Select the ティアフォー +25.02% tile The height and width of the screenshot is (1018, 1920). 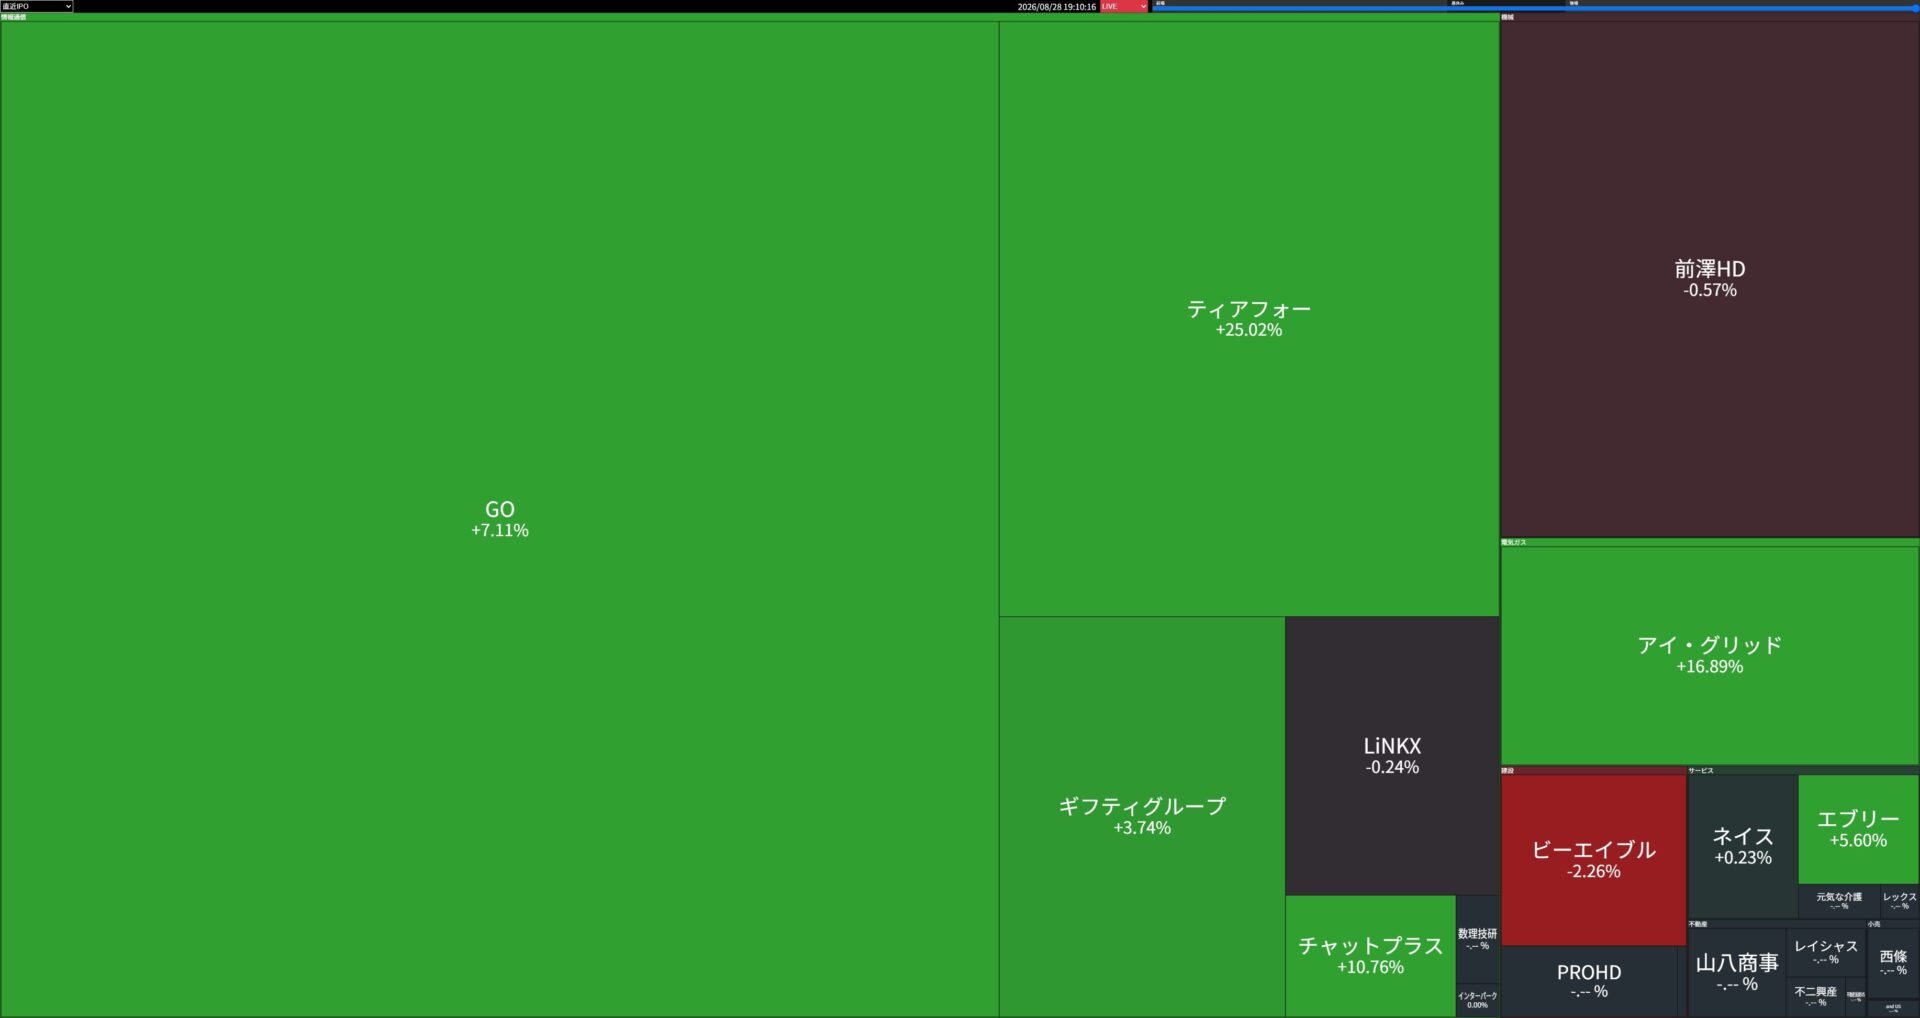pyautogui.click(x=1248, y=319)
